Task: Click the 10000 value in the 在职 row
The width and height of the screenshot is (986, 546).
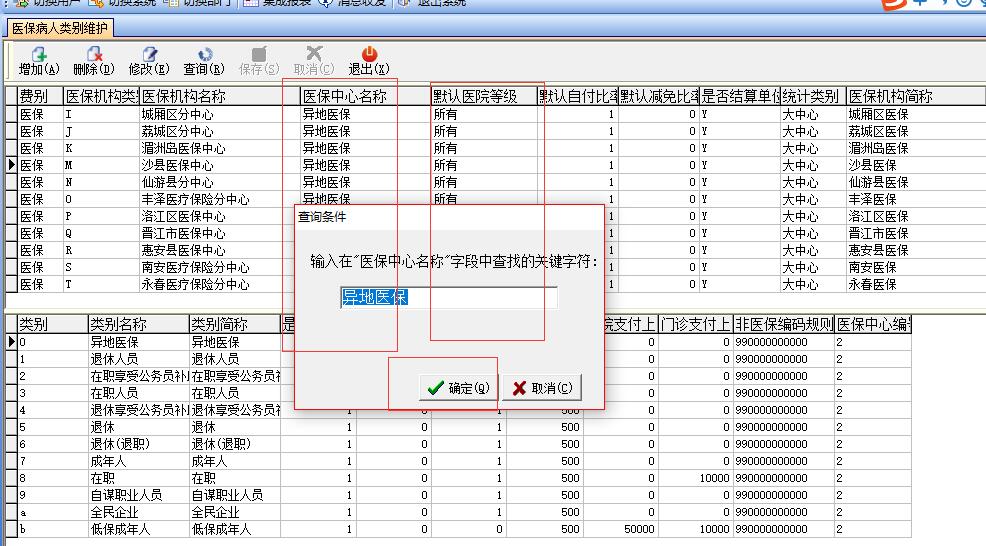Action: [x=695, y=478]
